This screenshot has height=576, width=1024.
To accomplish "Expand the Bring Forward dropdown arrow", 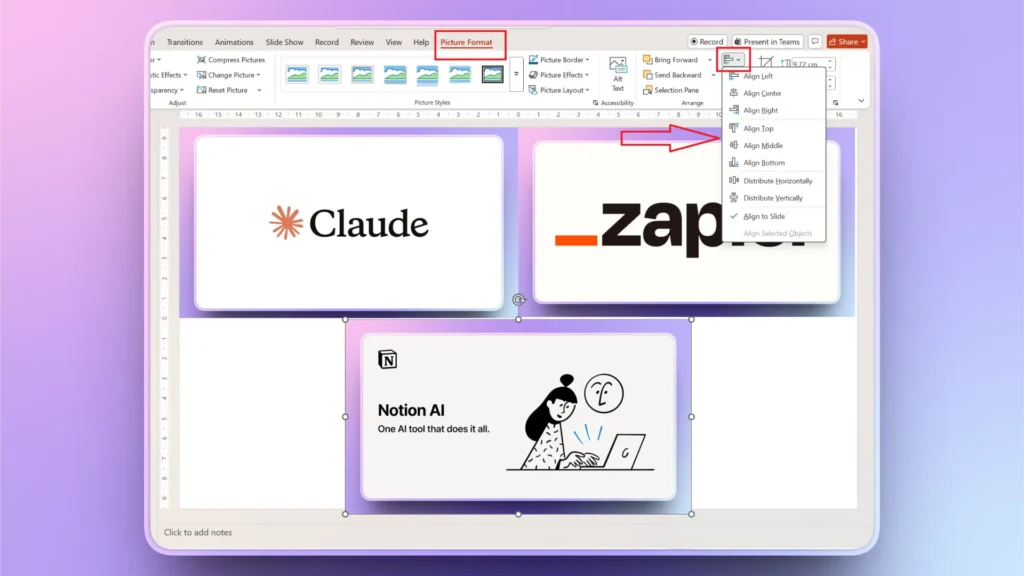I will [710, 59].
